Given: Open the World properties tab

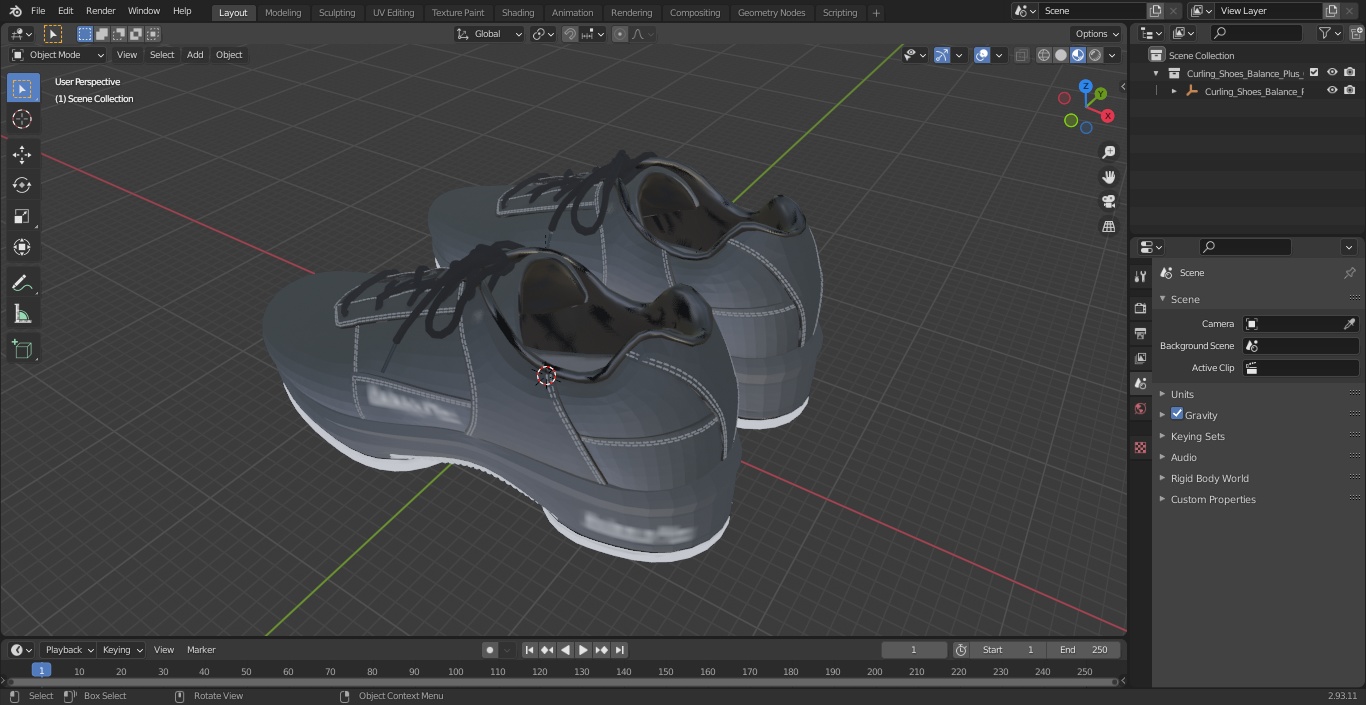Looking at the screenshot, I should [1140, 409].
